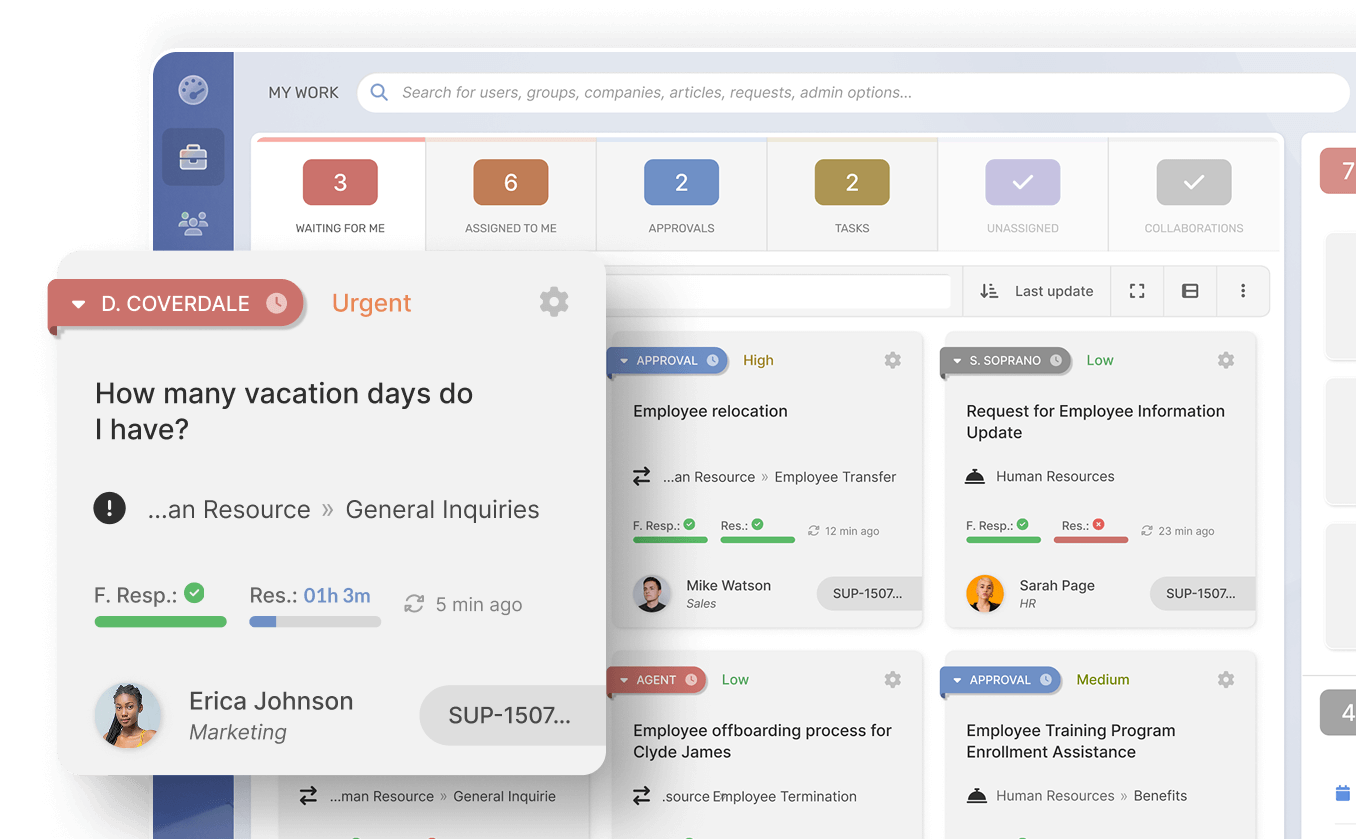
Task: Open the Approvals tab
Action: pos(681,196)
